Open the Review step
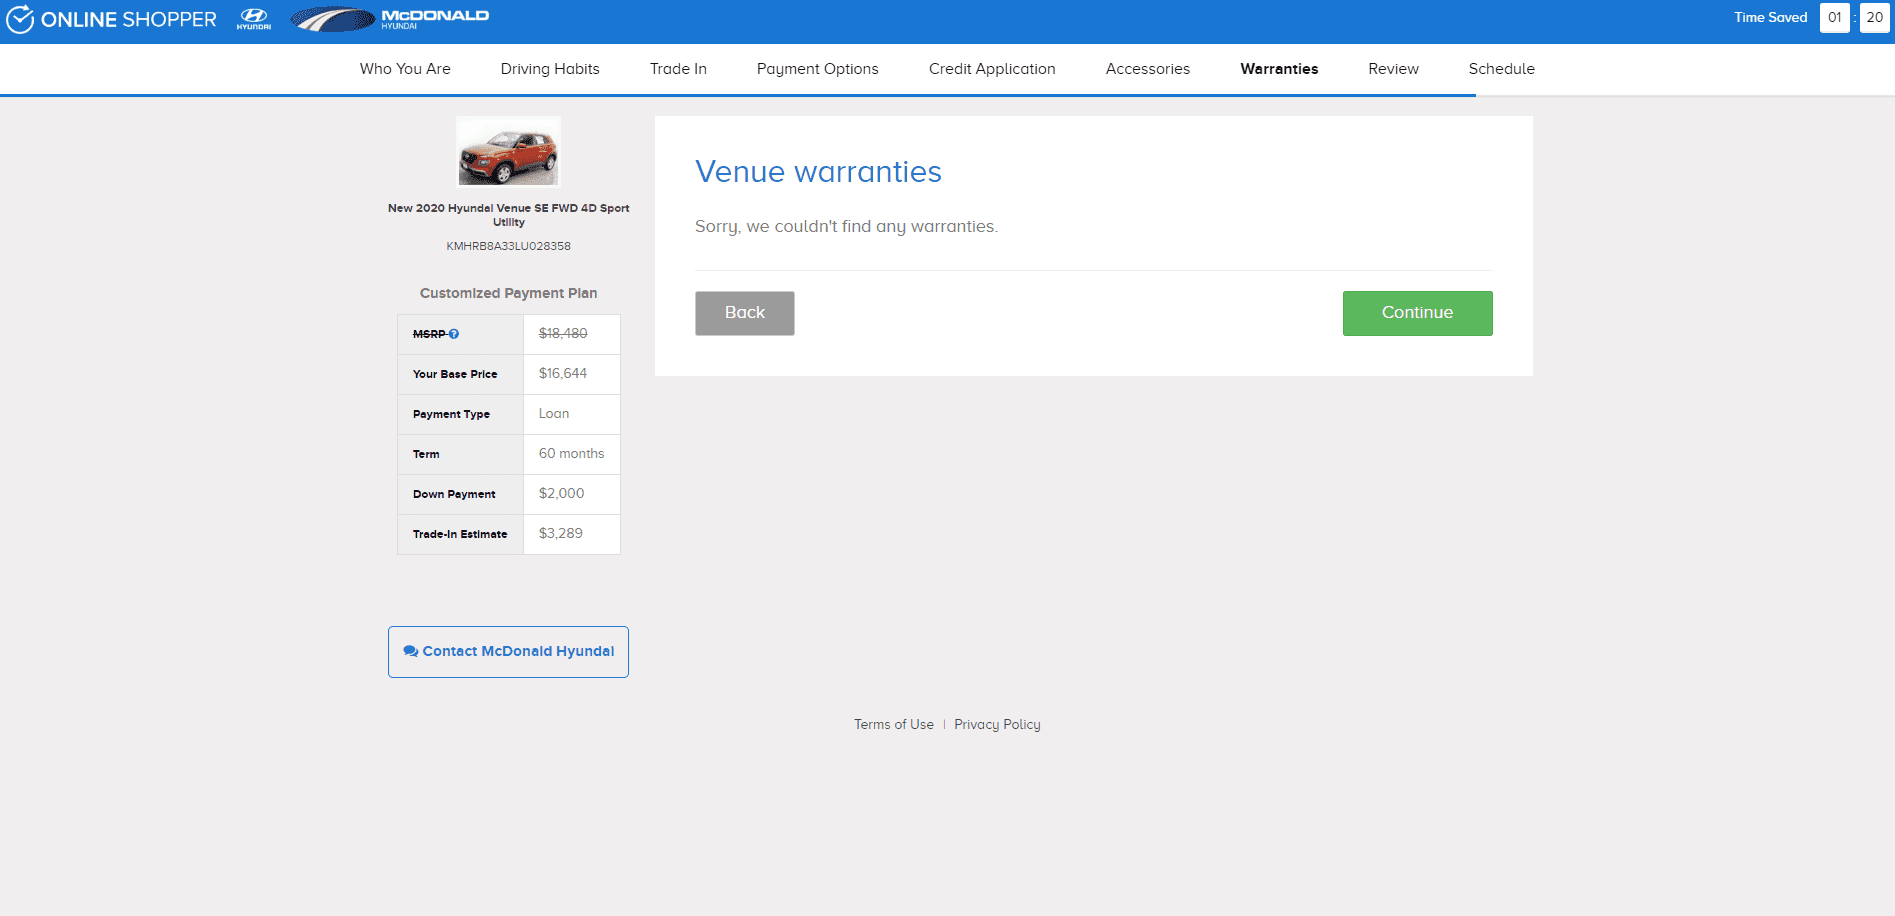 pyautogui.click(x=1393, y=69)
